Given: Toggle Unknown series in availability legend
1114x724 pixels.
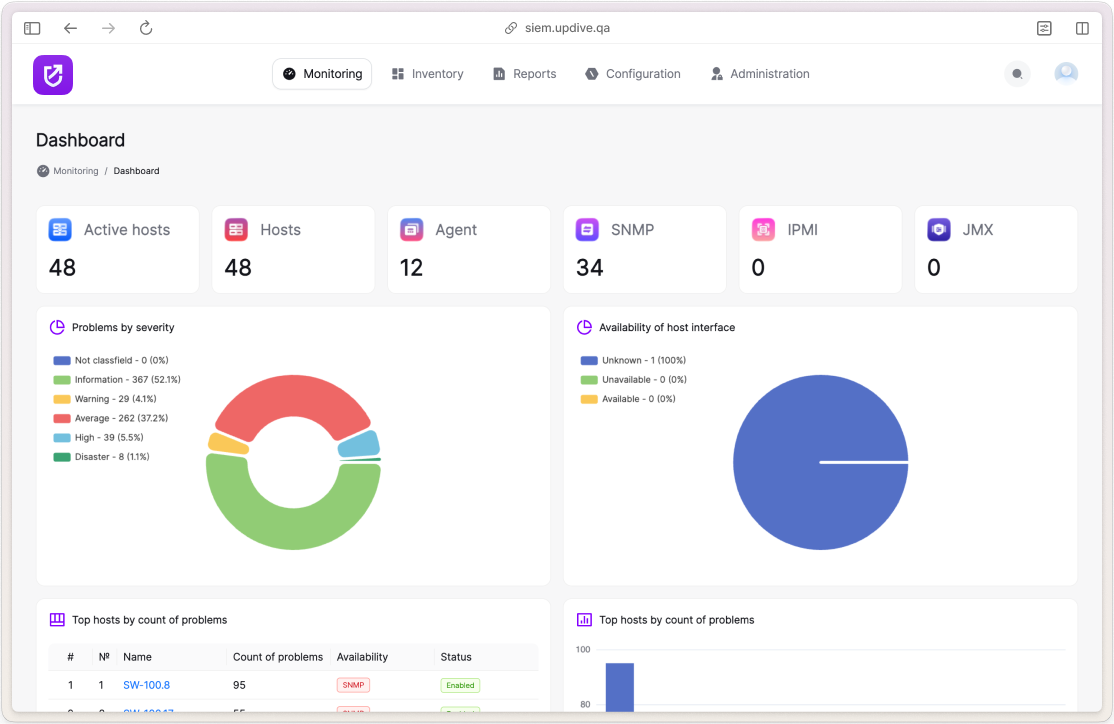Looking at the screenshot, I should (x=633, y=360).
